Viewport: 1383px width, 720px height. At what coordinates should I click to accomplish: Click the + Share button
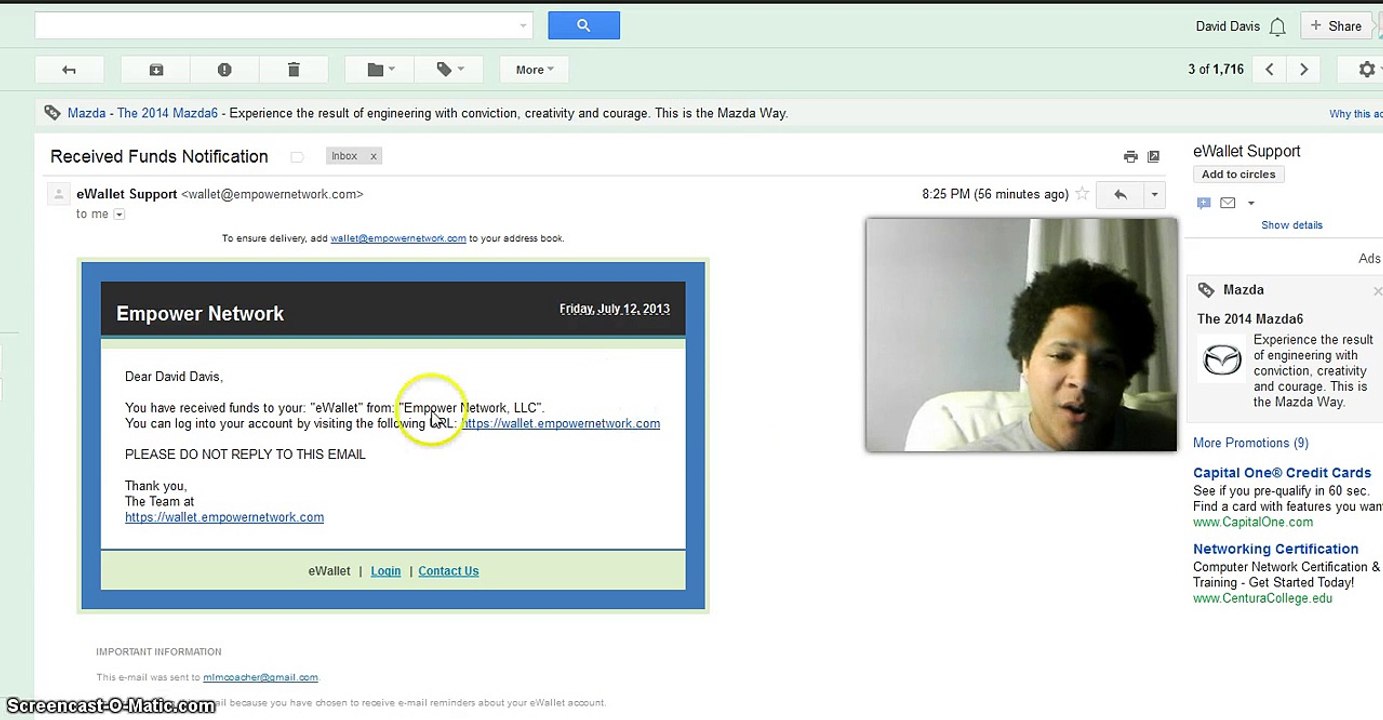point(1337,26)
